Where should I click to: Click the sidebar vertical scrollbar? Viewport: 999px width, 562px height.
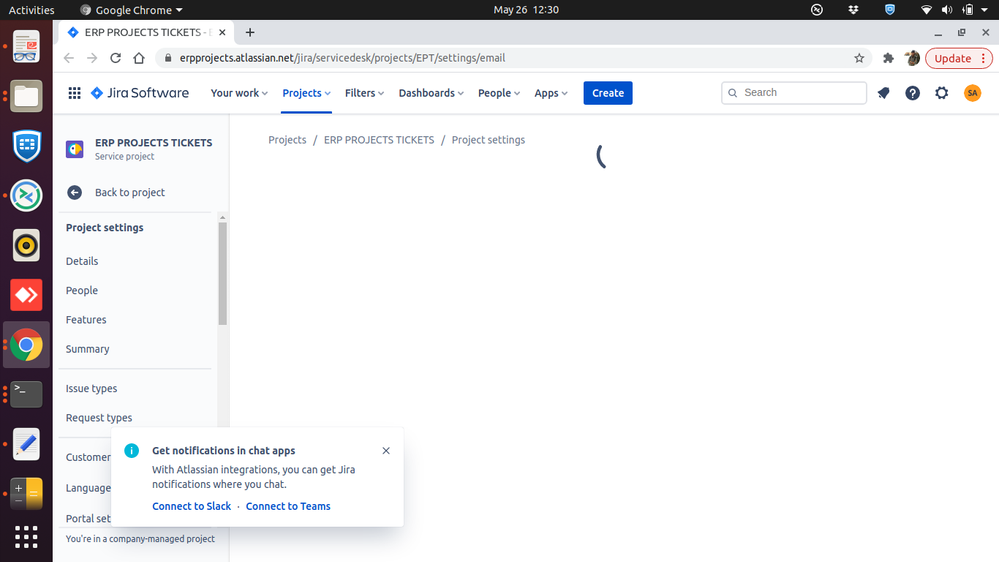tap(222, 274)
